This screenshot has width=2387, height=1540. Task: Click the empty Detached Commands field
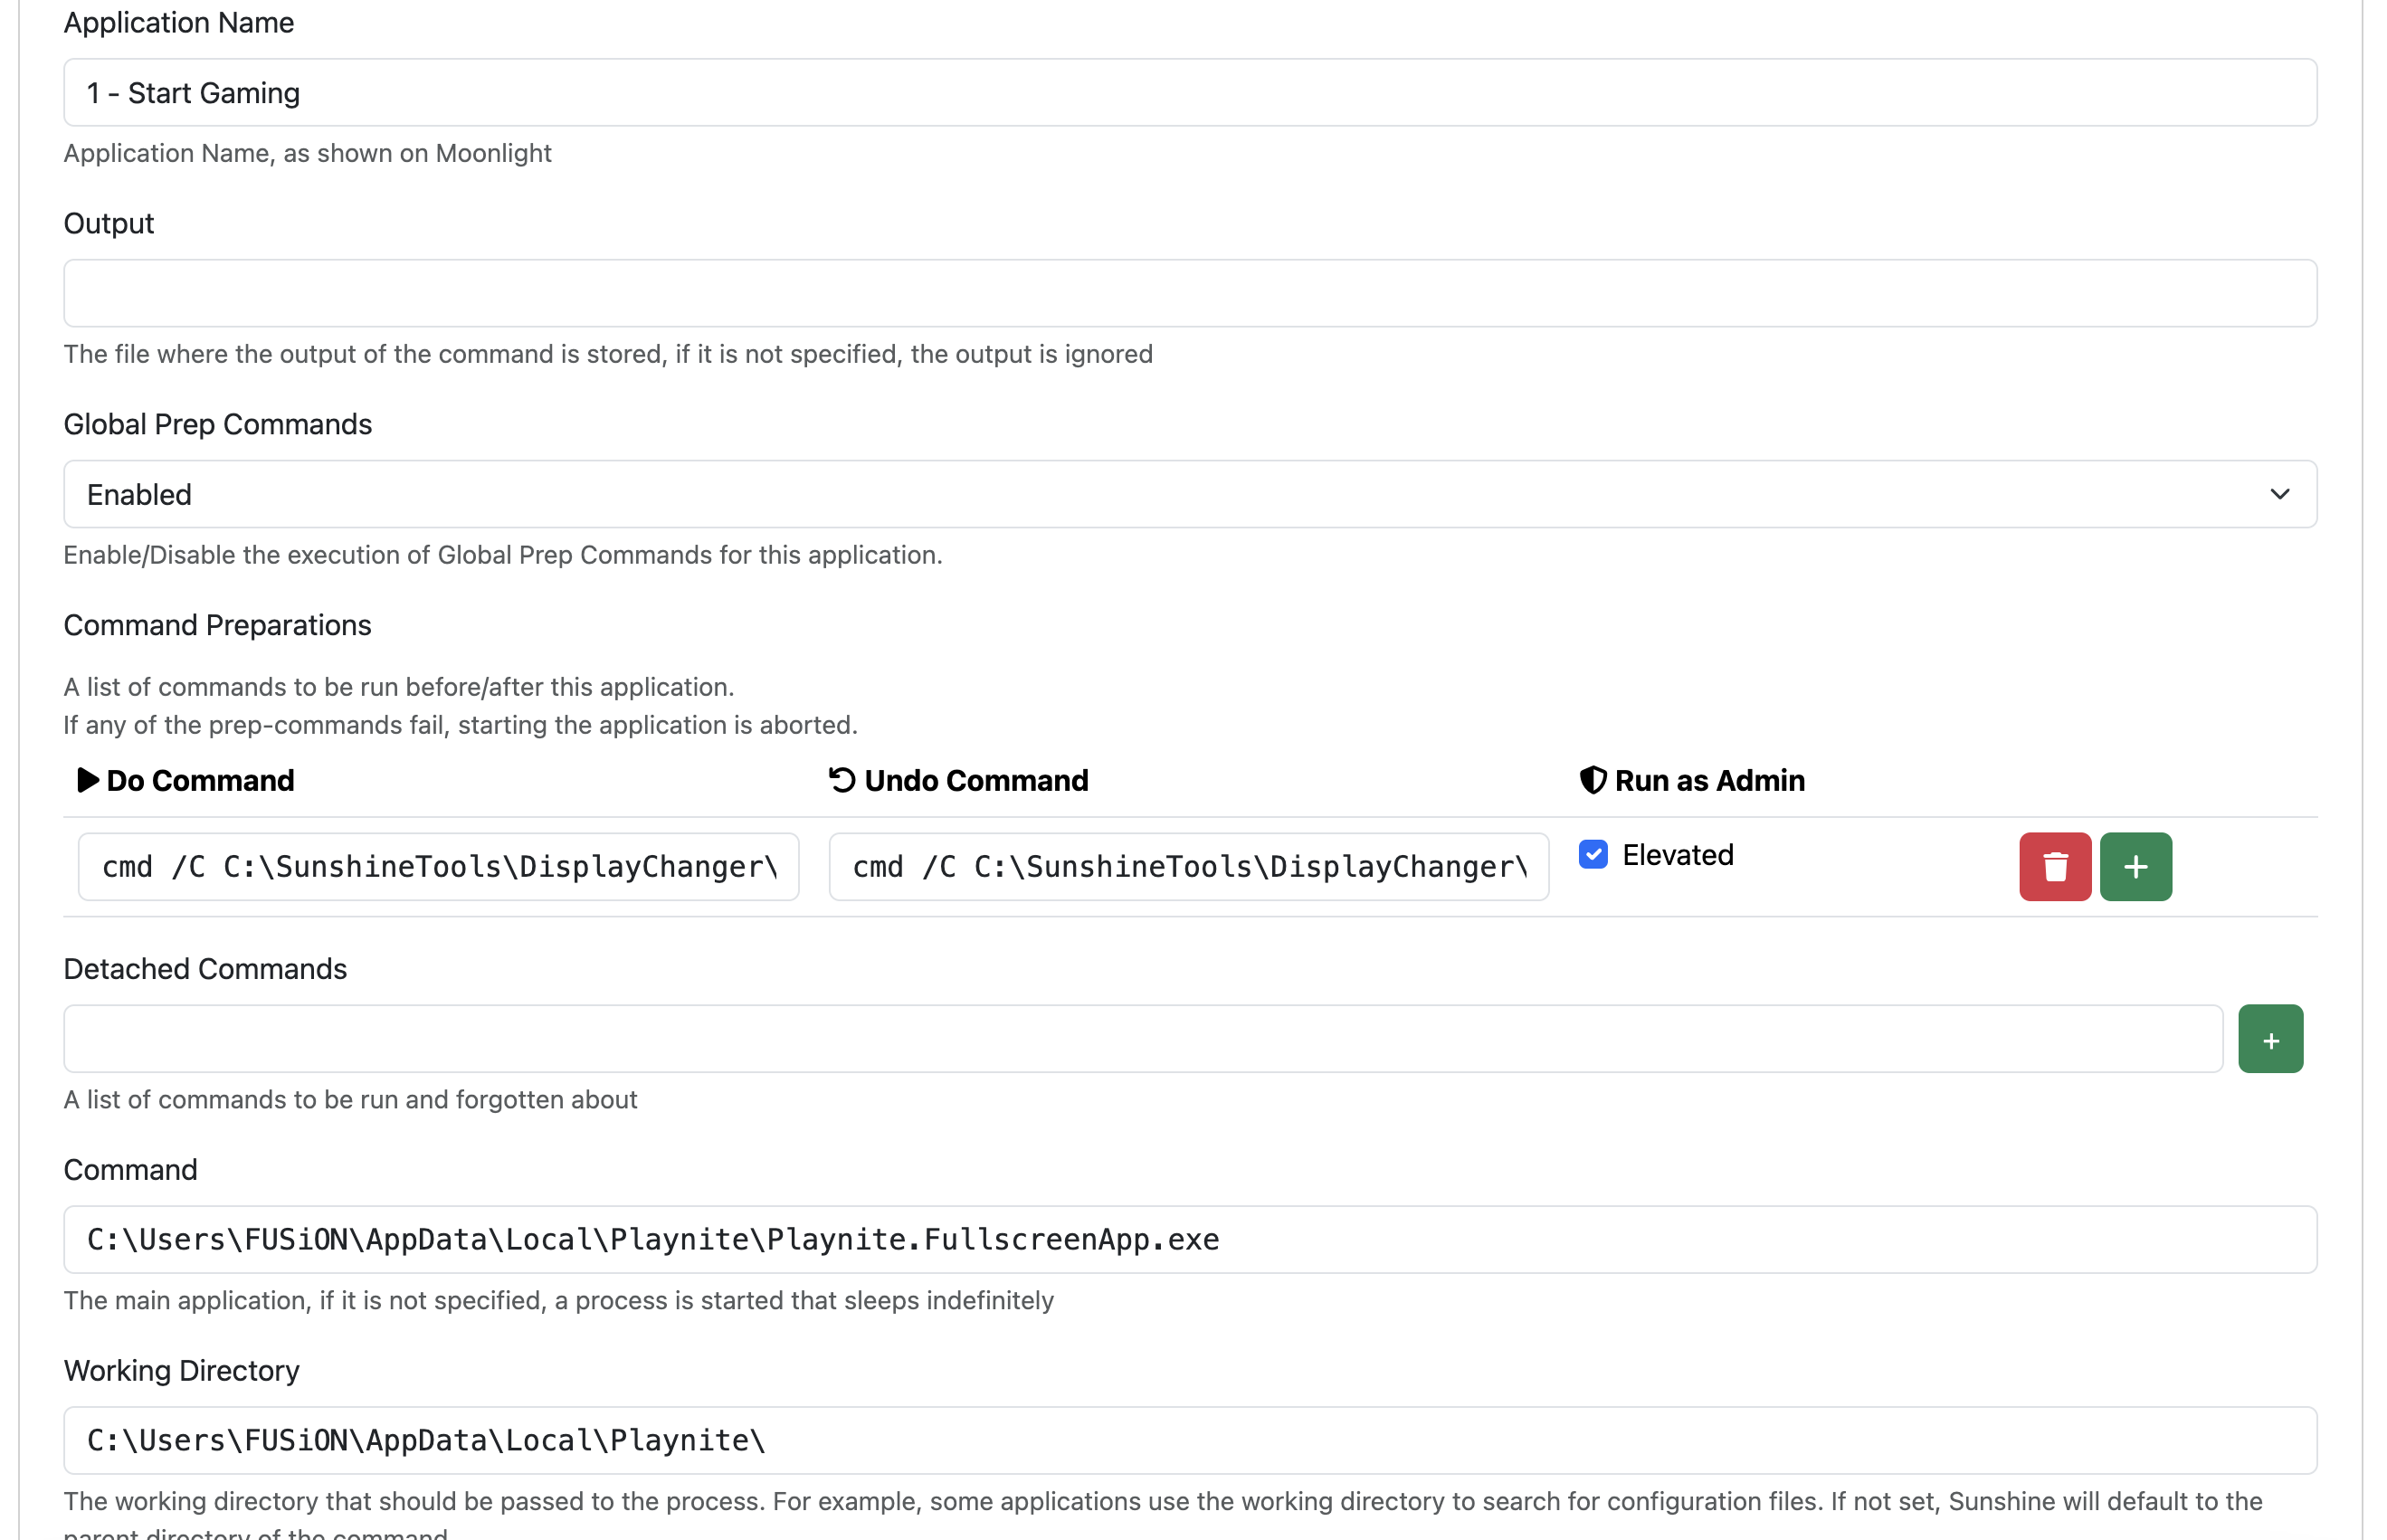(x=1142, y=1039)
